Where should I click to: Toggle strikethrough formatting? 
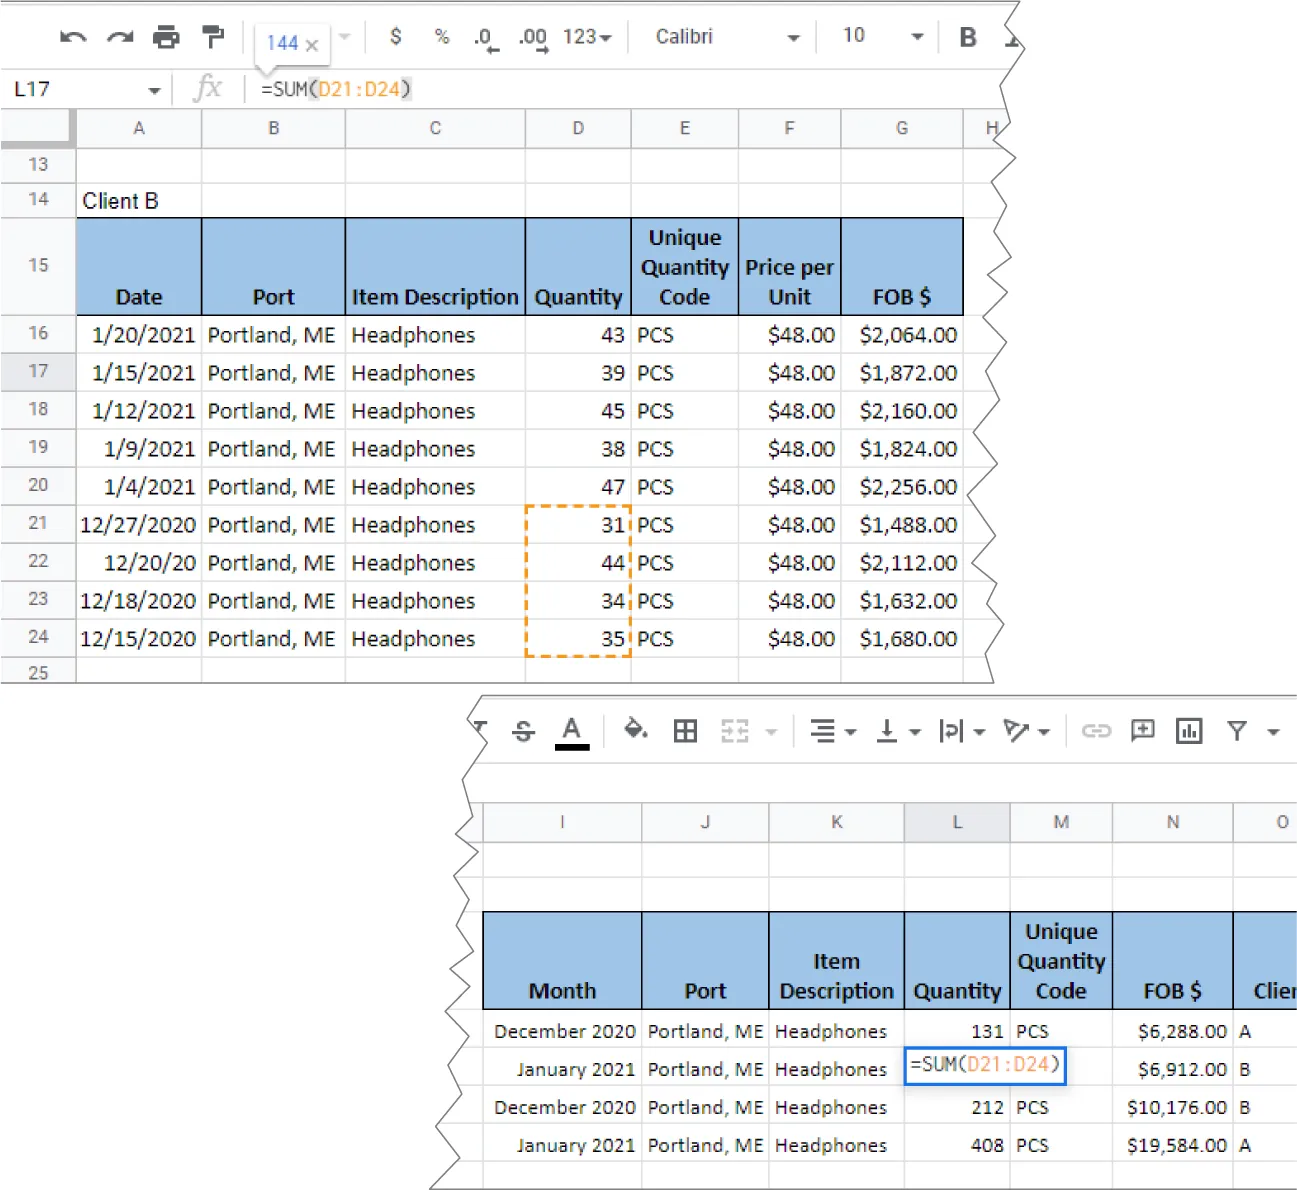524,731
